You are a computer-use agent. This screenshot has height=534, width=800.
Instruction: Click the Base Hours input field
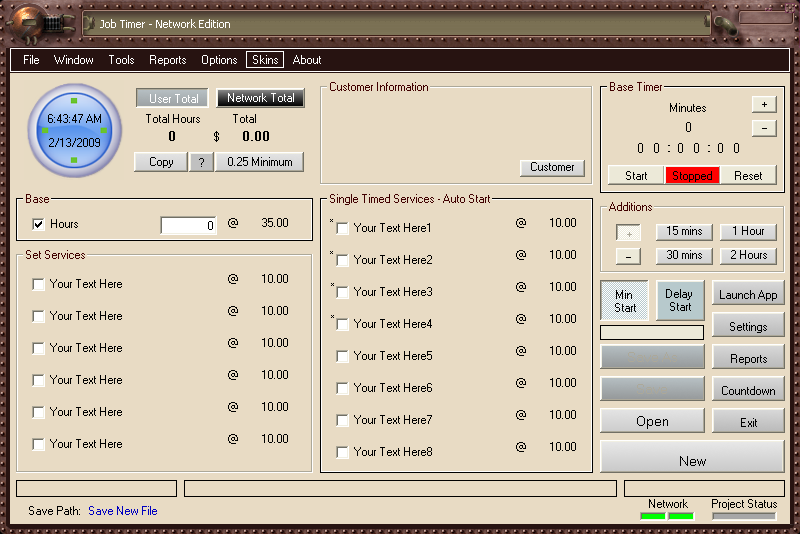(x=188, y=225)
